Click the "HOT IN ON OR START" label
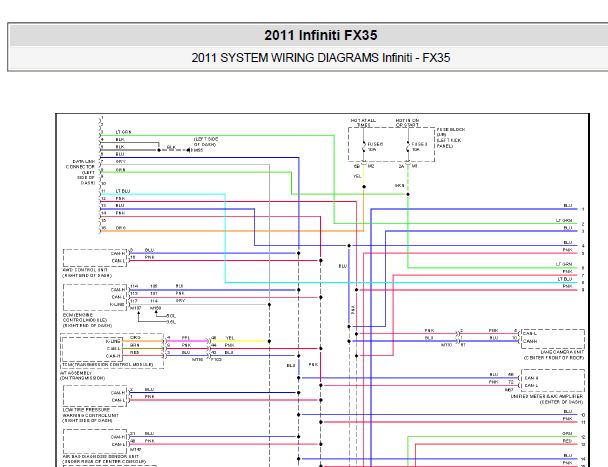The image size is (608, 467). [x=407, y=123]
